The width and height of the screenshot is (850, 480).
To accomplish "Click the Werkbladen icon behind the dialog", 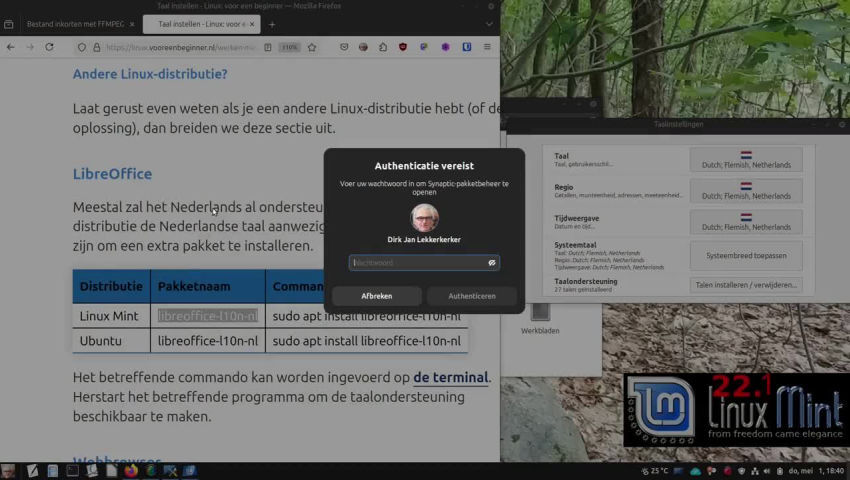I will point(540,313).
